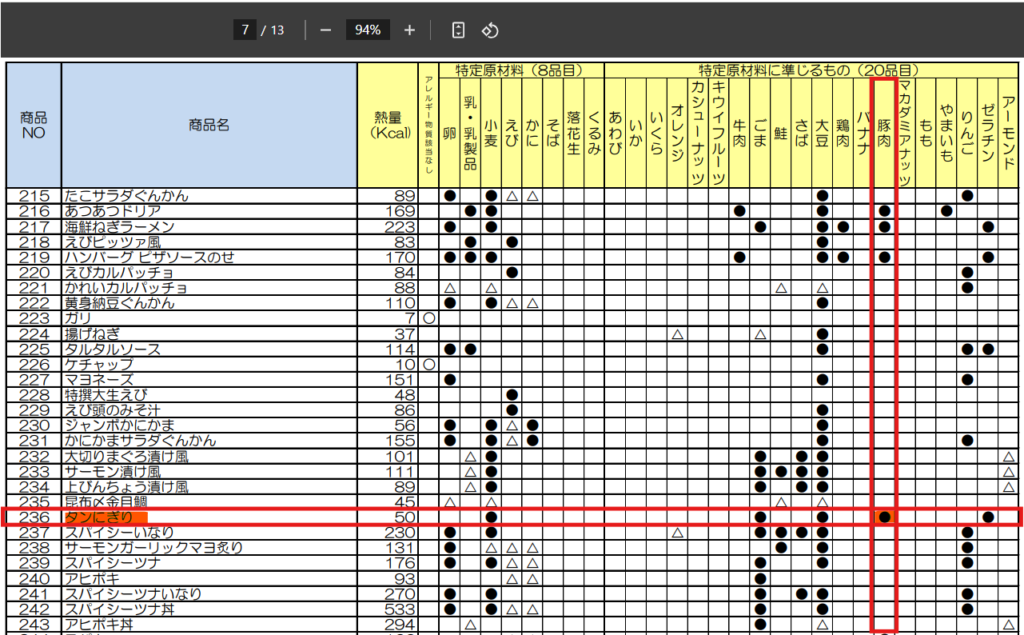
Task: Click the 94% zoom level field
Action: pyautogui.click(x=367, y=30)
